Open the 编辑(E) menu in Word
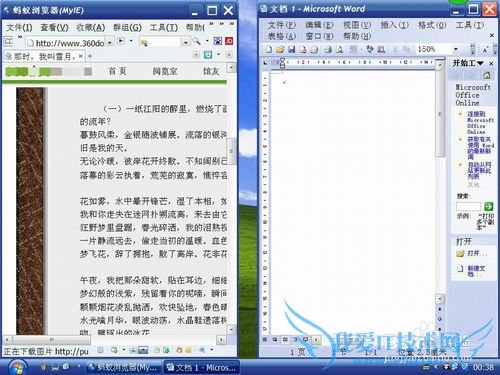This screenshot has width=500, height=375. coord(319,25)
